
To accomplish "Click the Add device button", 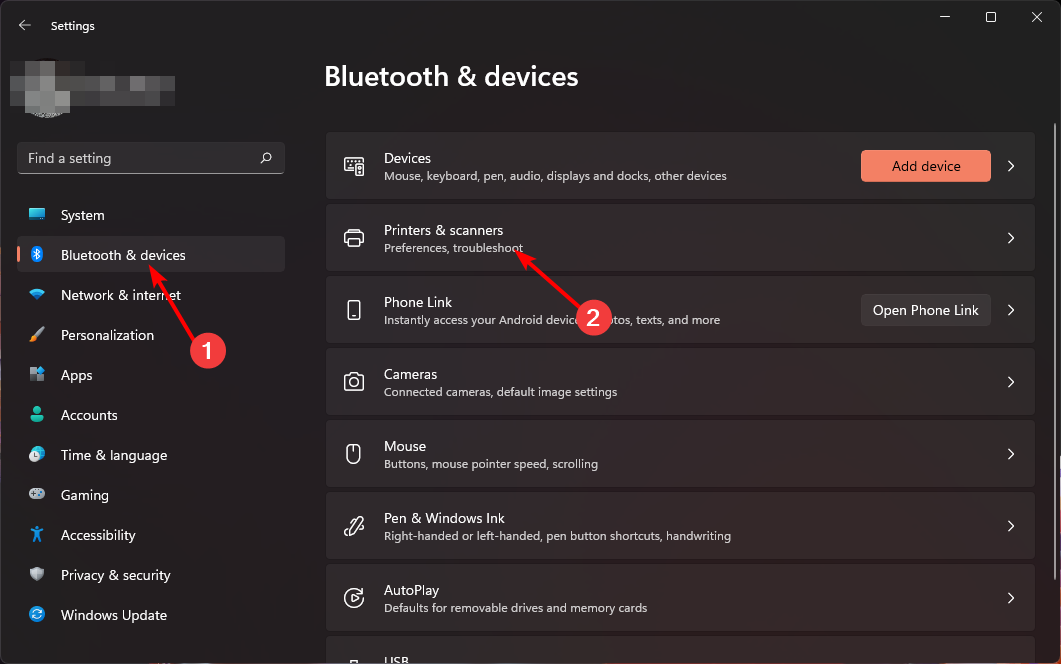I will tap(925, 165).
